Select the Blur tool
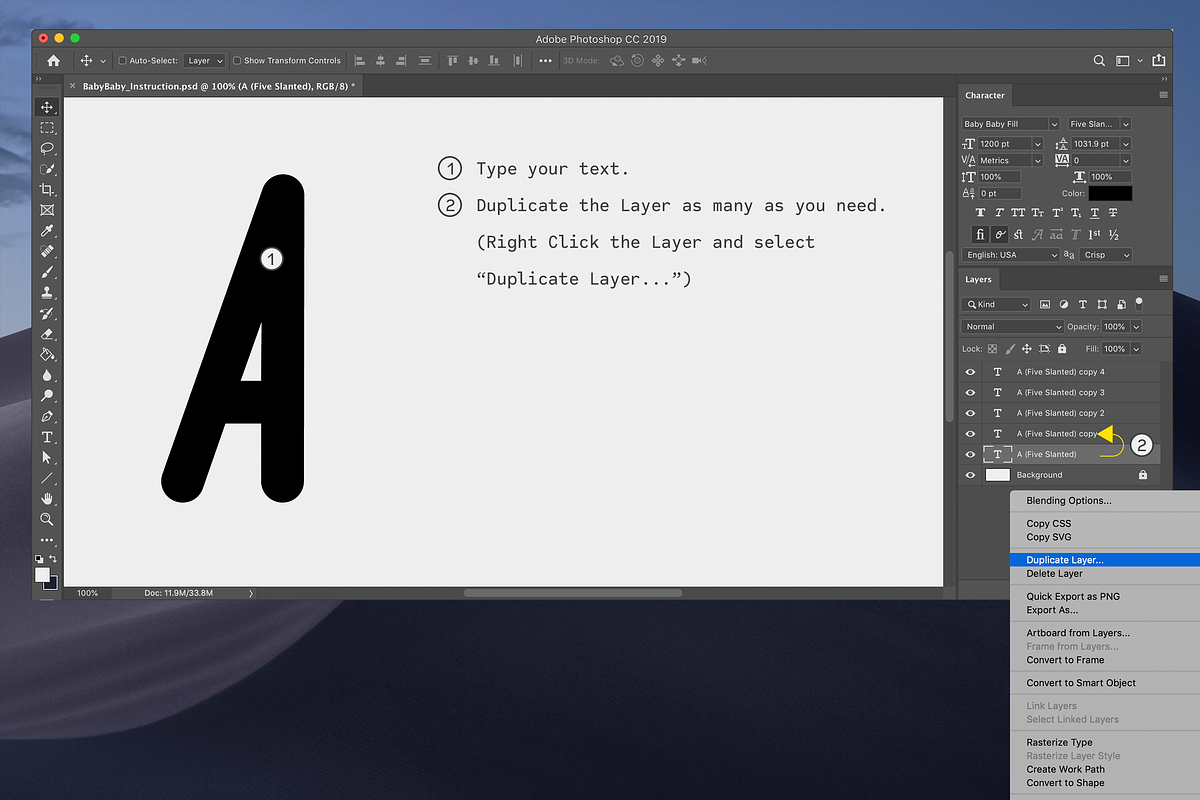 coord(46,376)
